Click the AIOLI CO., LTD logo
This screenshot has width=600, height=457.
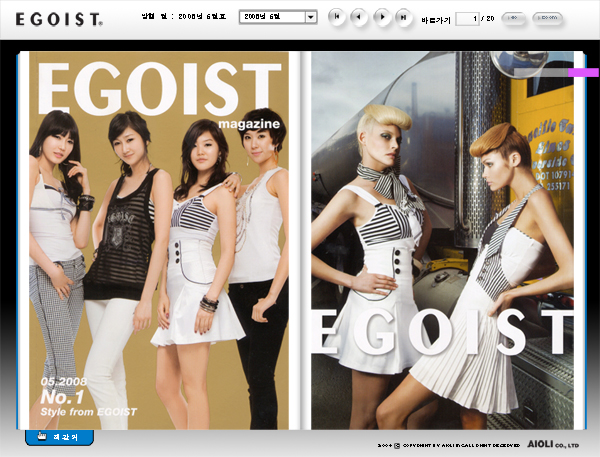(553, 444)
